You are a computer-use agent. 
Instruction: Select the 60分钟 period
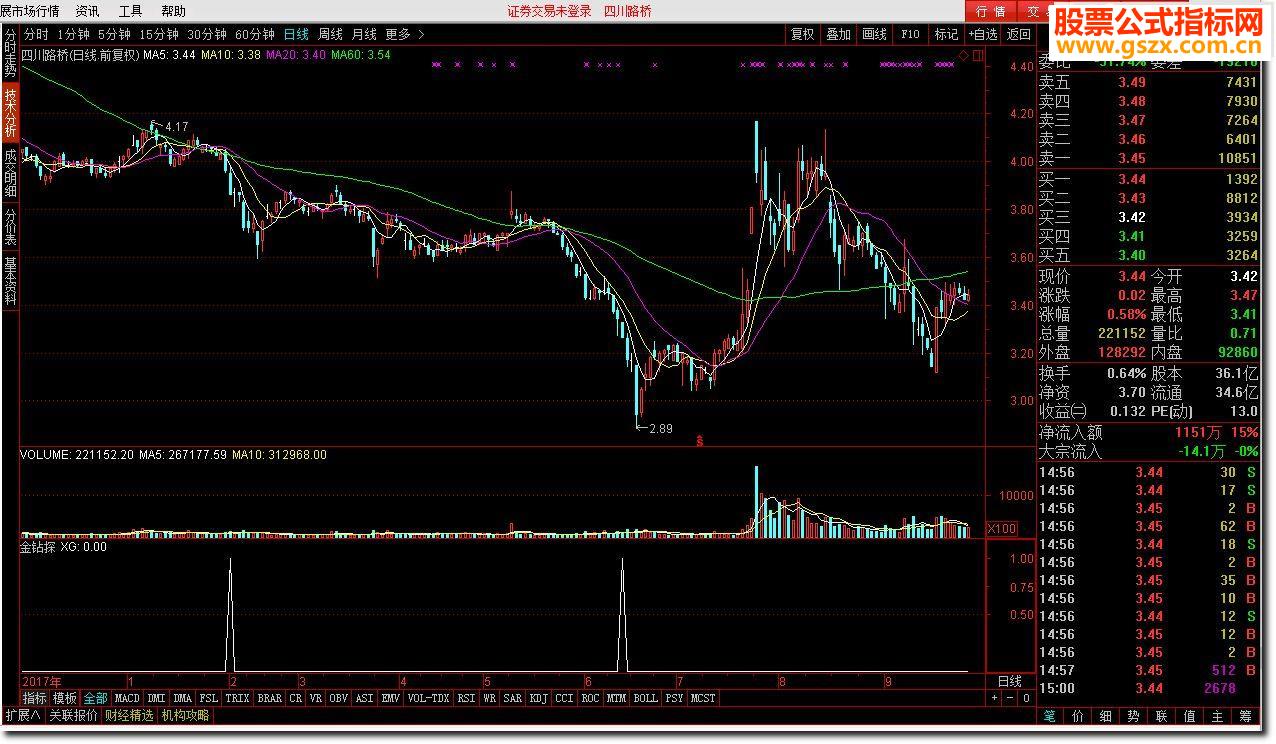click(255, 34)
